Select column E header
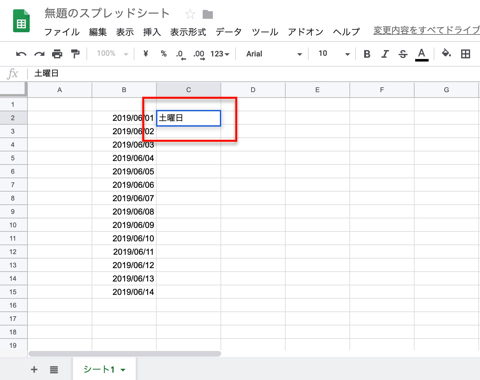Screen dimensions: 480x380 pos(317,90)
